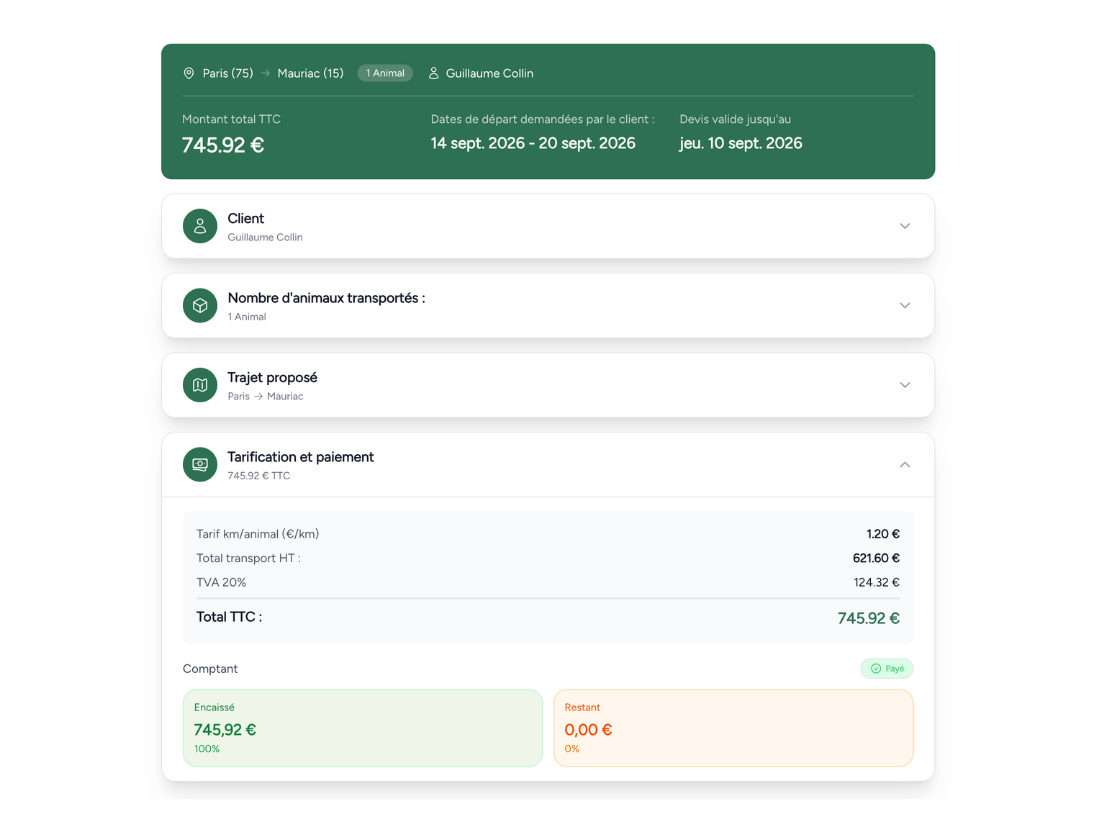Click the Devis valide jusqu'au label
This screenshot has height=822, width=1119.
735,119
